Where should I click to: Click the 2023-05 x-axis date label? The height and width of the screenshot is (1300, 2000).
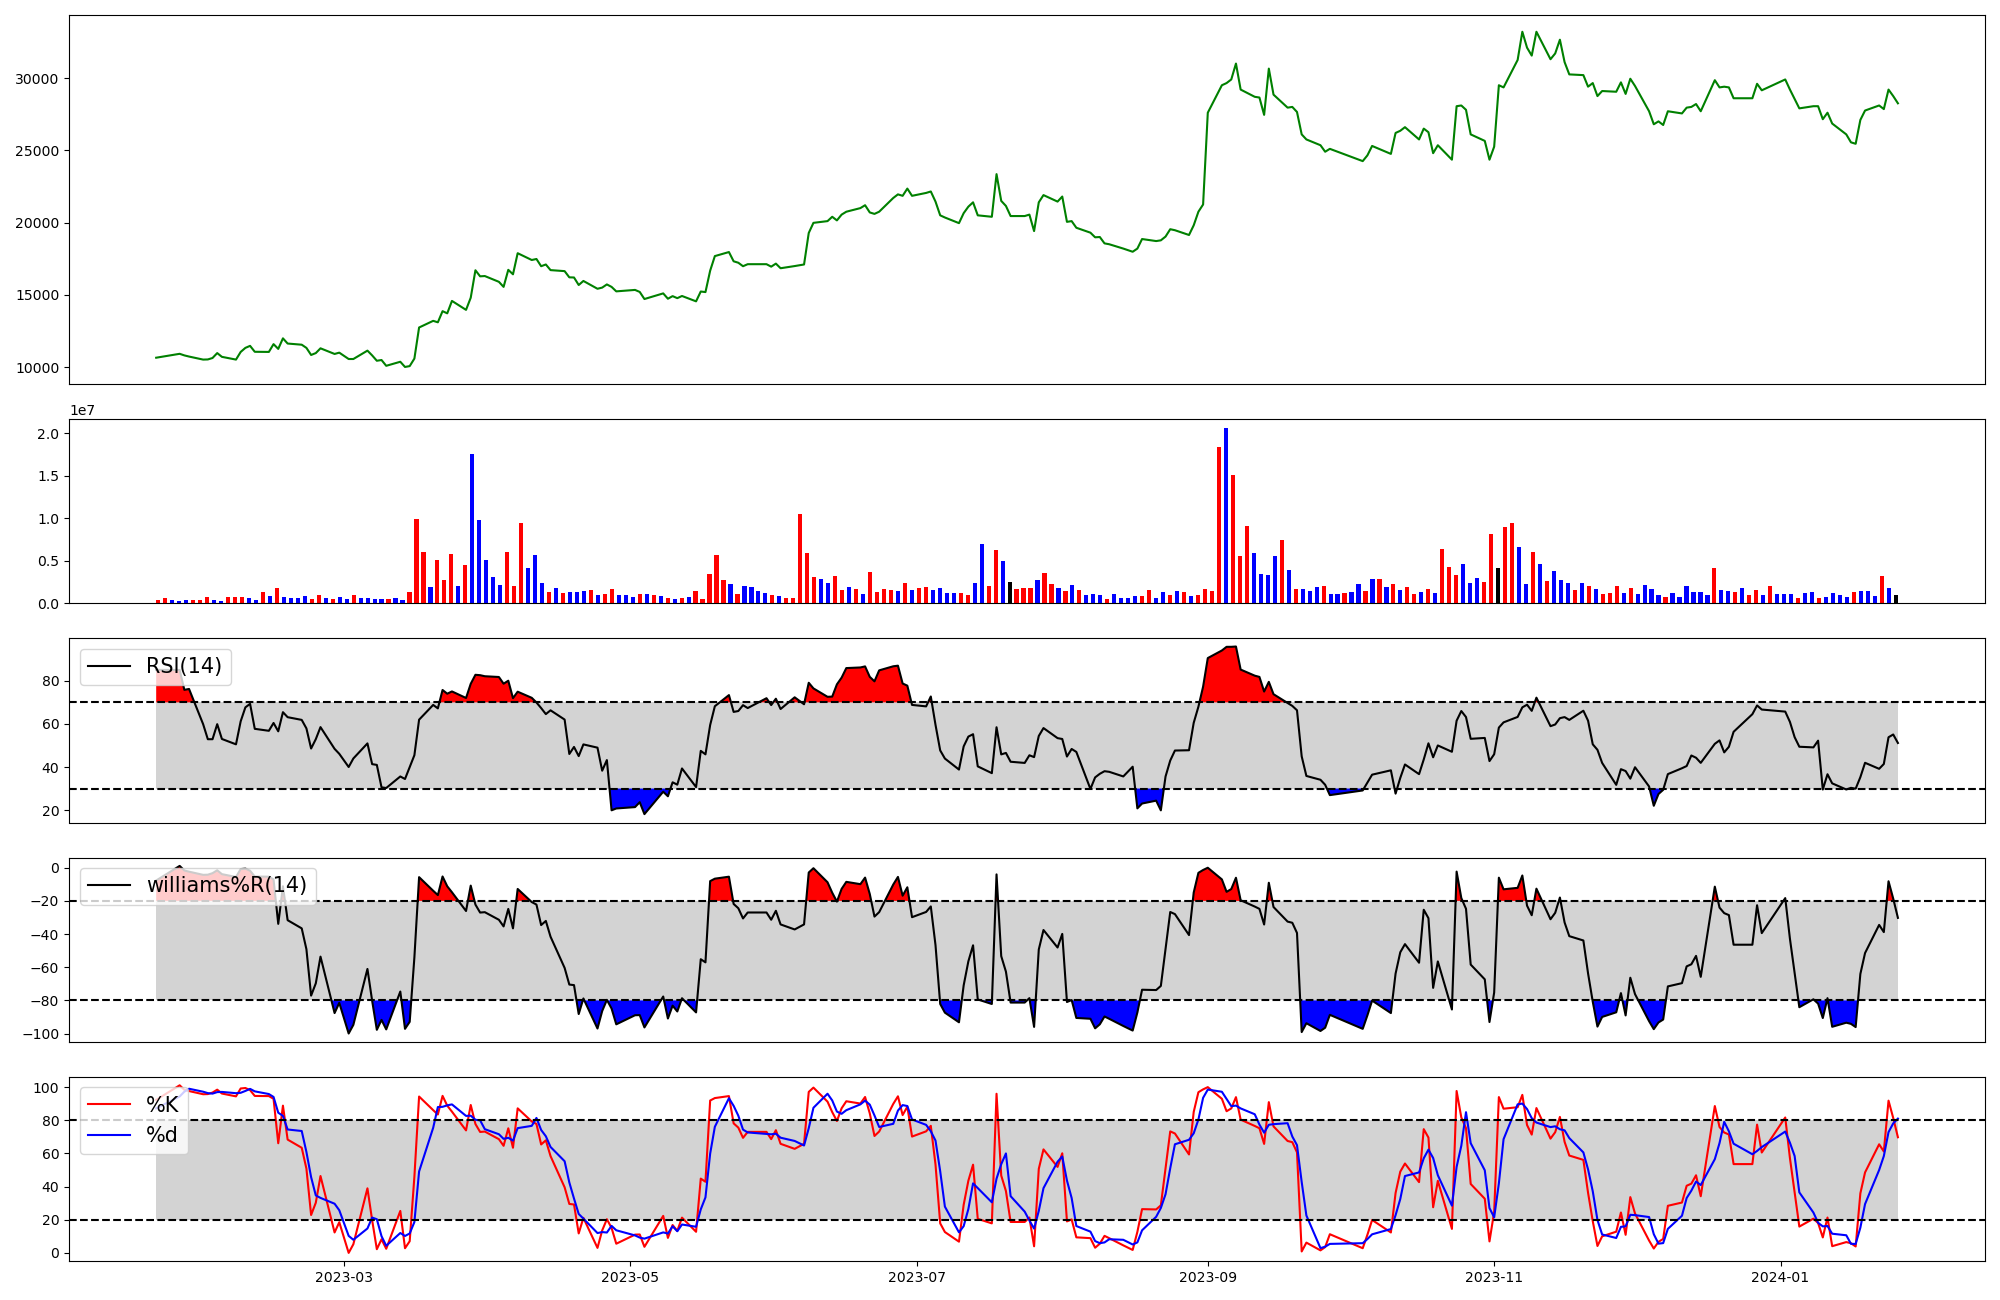(x=630, y=1277)
